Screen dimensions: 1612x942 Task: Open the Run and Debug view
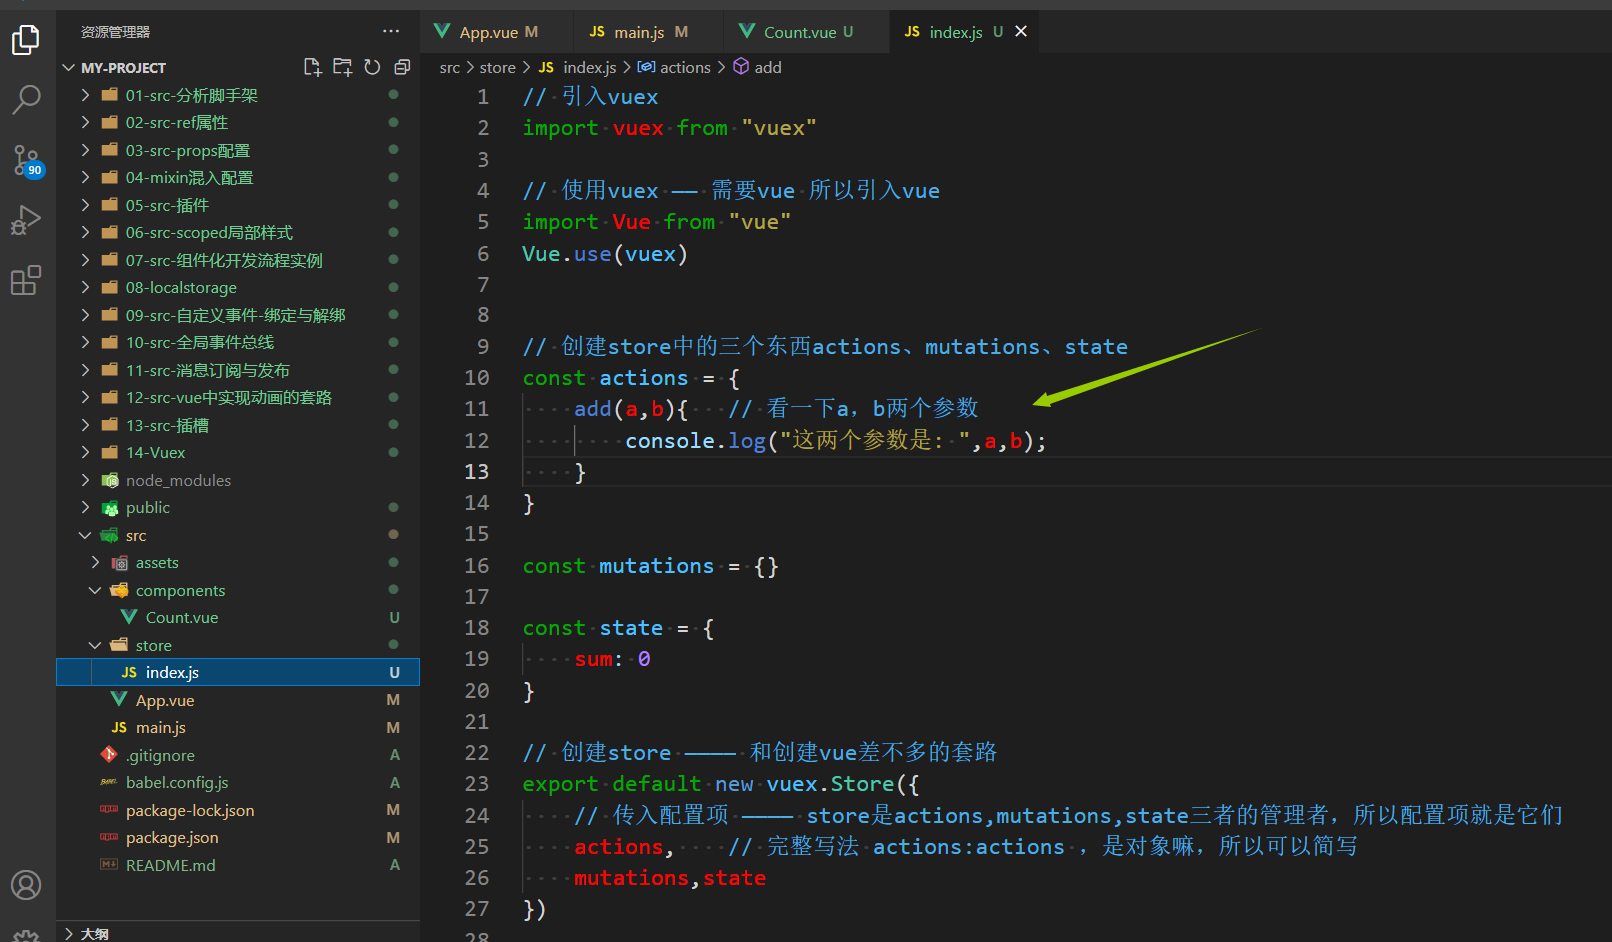tap(26, 220)
